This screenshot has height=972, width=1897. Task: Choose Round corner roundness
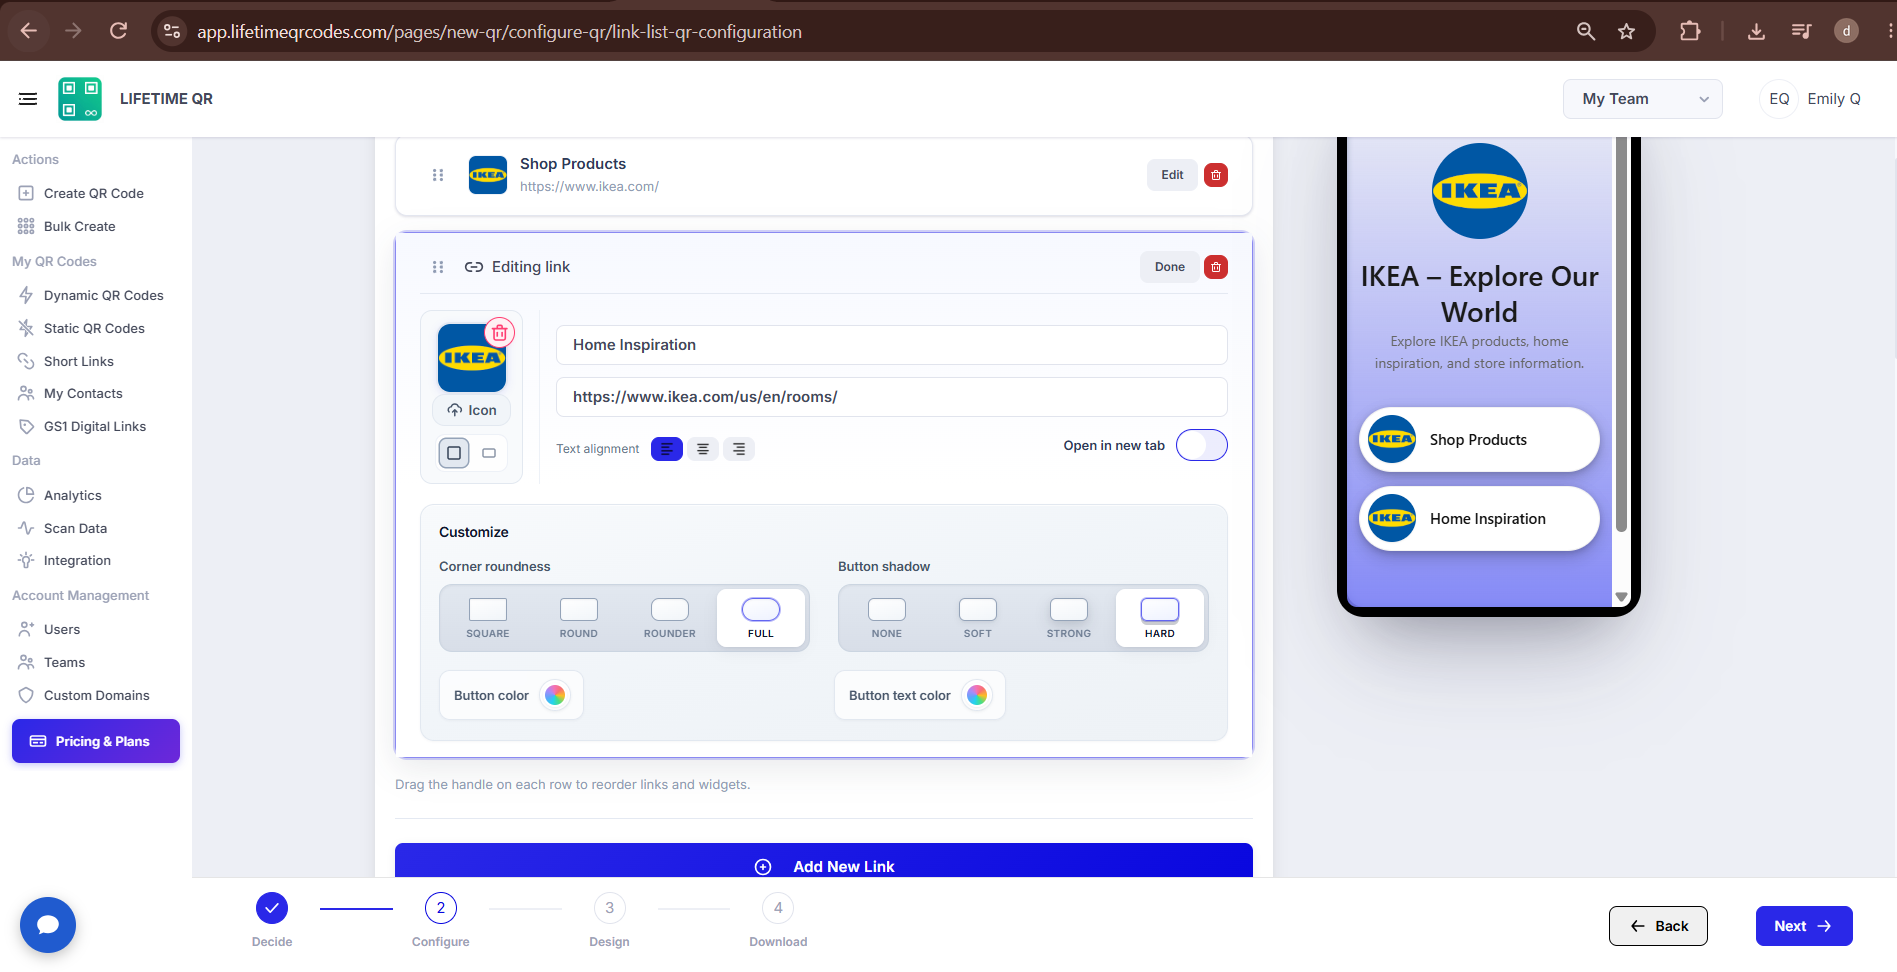pyautogui.click(x=579, y=618)
